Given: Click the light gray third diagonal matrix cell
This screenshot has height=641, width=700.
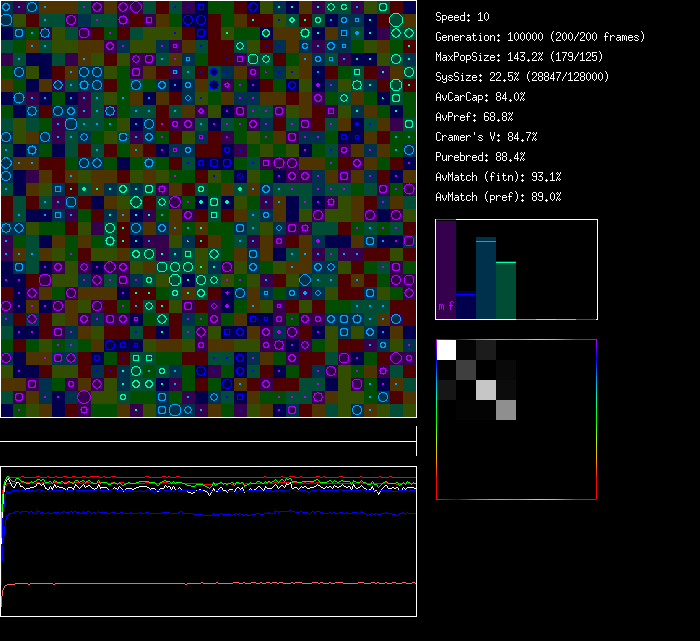Looking at the screenshot, I should (x=486, y=389).
